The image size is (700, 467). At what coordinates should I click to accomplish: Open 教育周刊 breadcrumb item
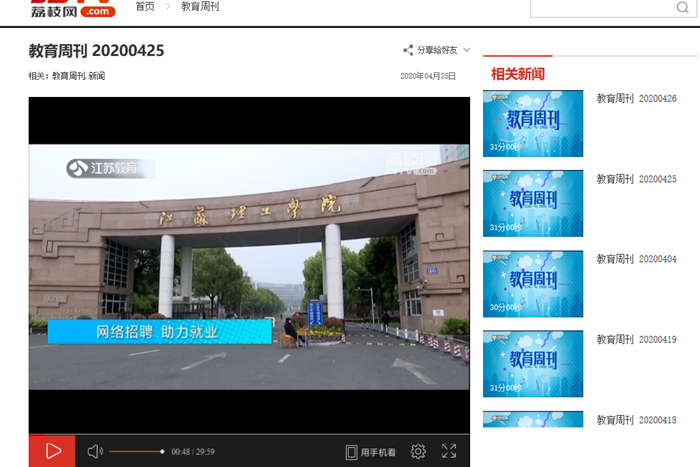202,7
